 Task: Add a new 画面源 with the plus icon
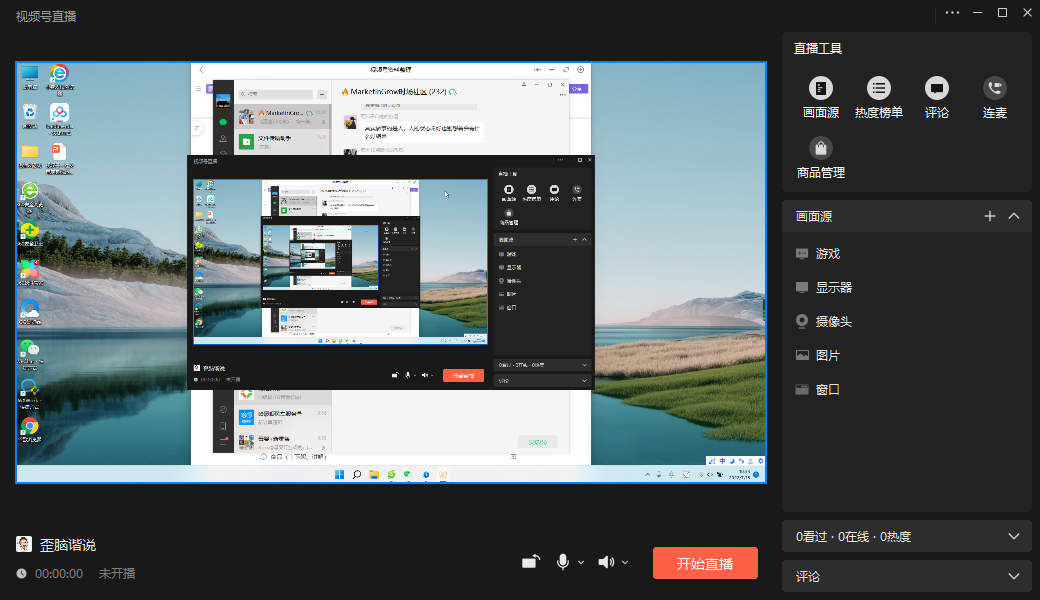pos(990,216)
